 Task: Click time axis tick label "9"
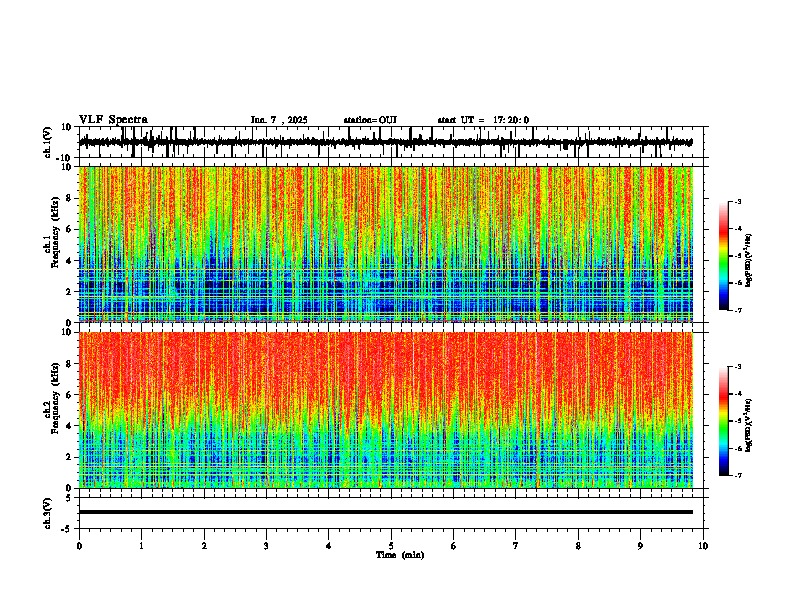(x=640, y=546)
